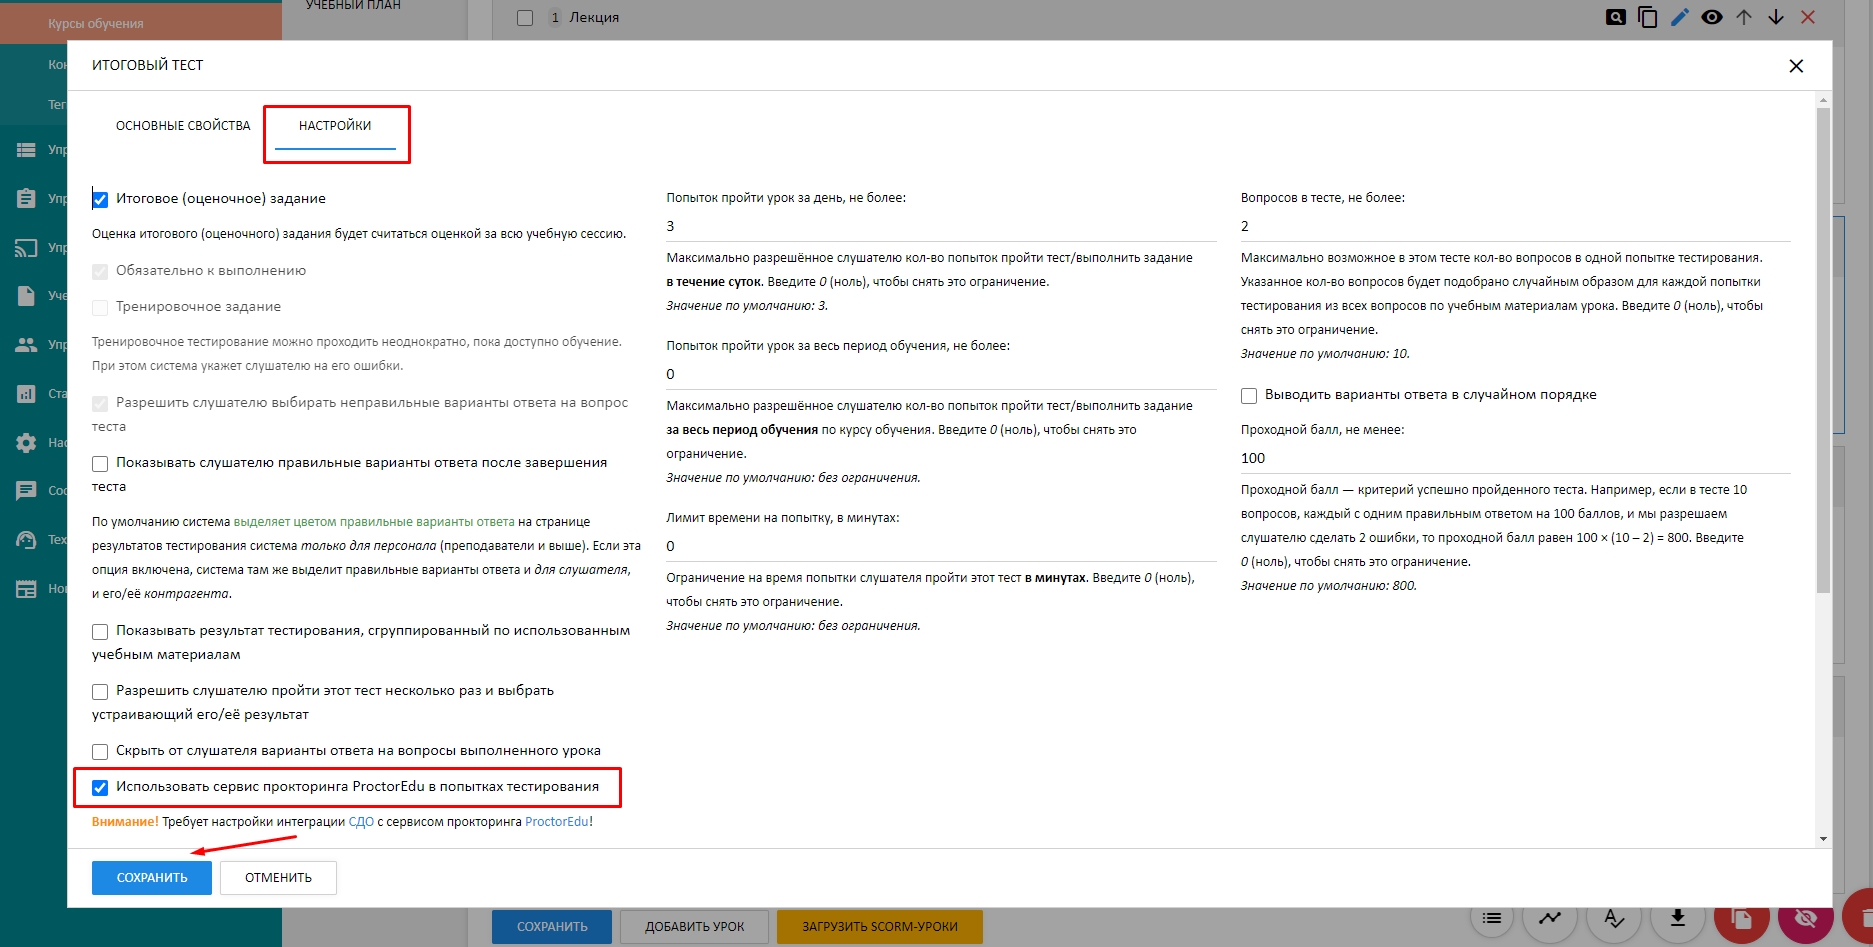This screenshot has height=947, width=1873.
Task: Click the preview search icon in Лекция row
Action: click(1615, 17)
